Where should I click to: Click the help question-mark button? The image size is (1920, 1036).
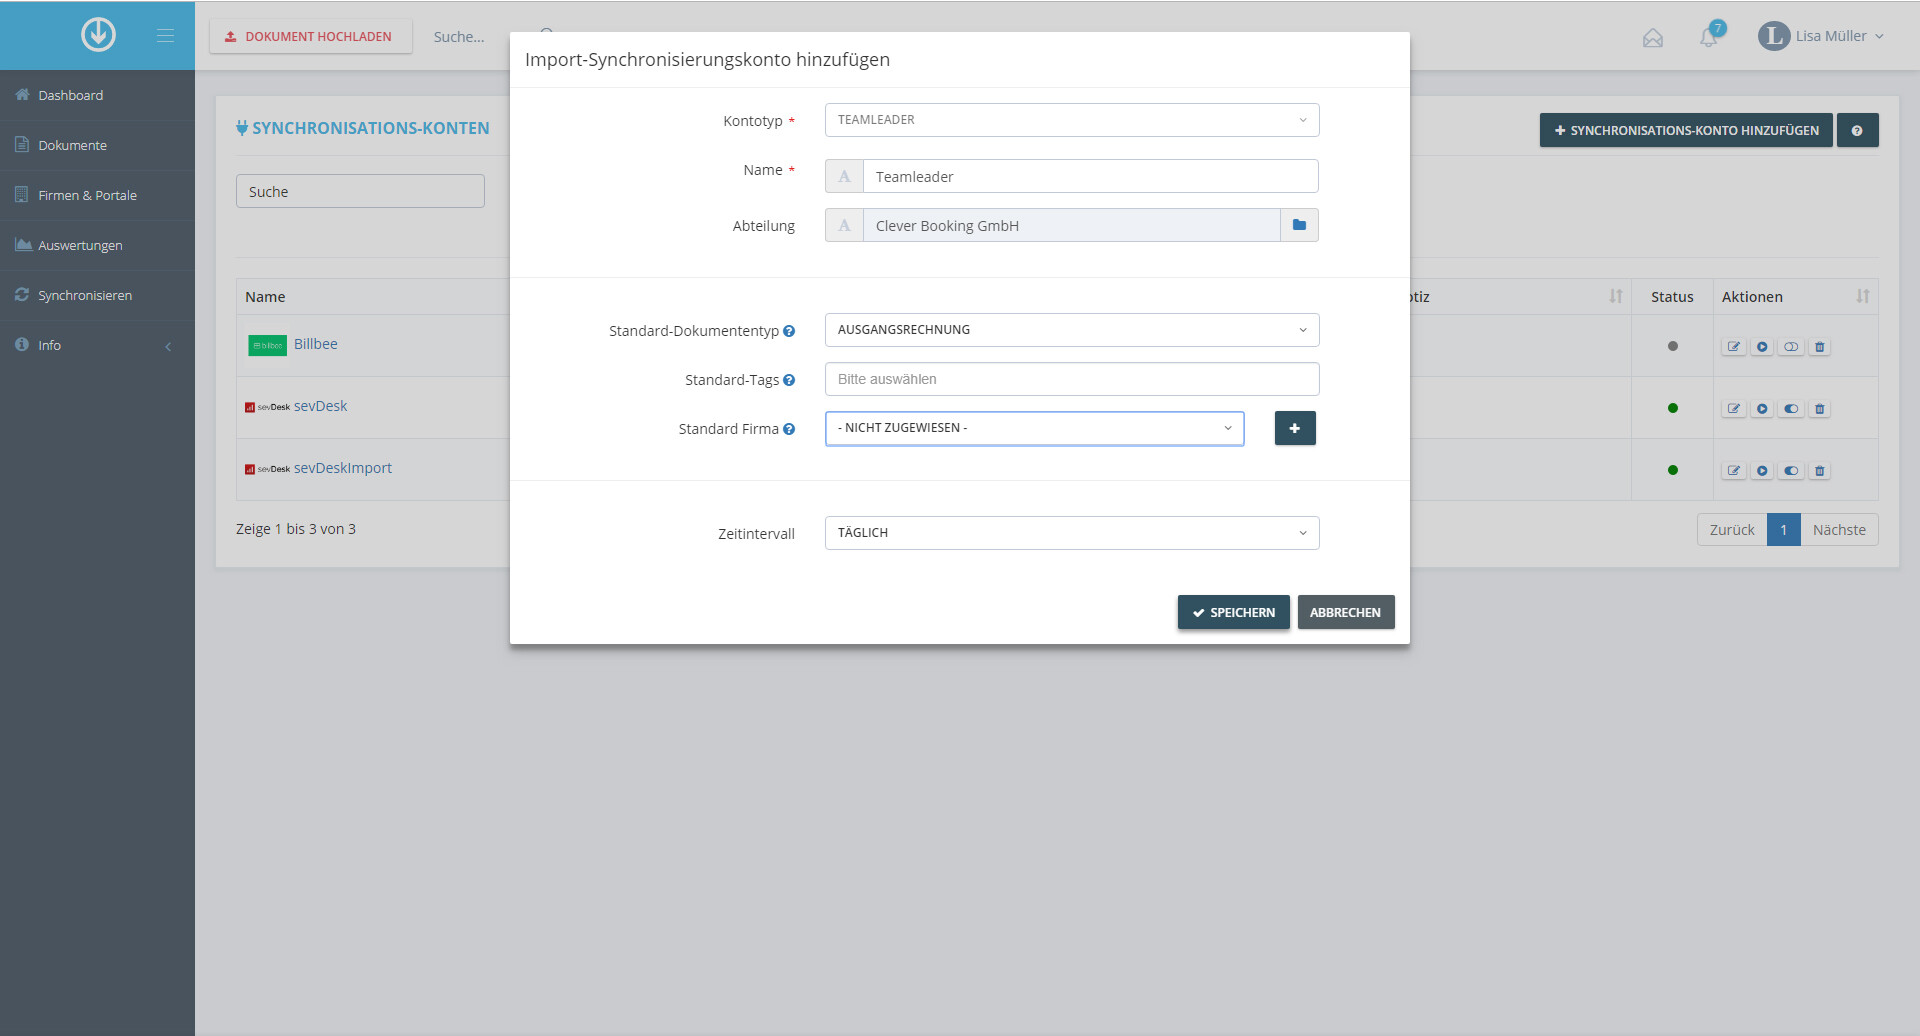click(x=1857, y=131)
